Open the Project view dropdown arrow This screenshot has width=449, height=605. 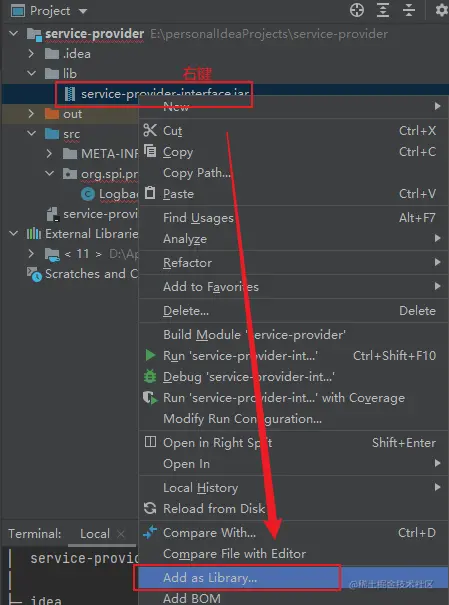83,11
